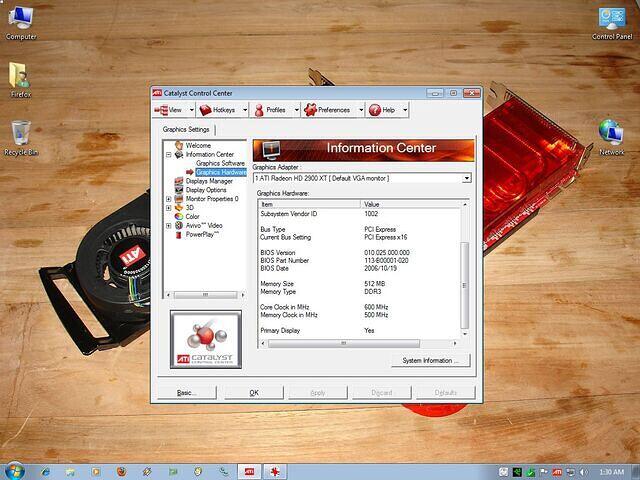Launch Firefox from the taskbar
The image size is (640, 480).
[122, 472]
